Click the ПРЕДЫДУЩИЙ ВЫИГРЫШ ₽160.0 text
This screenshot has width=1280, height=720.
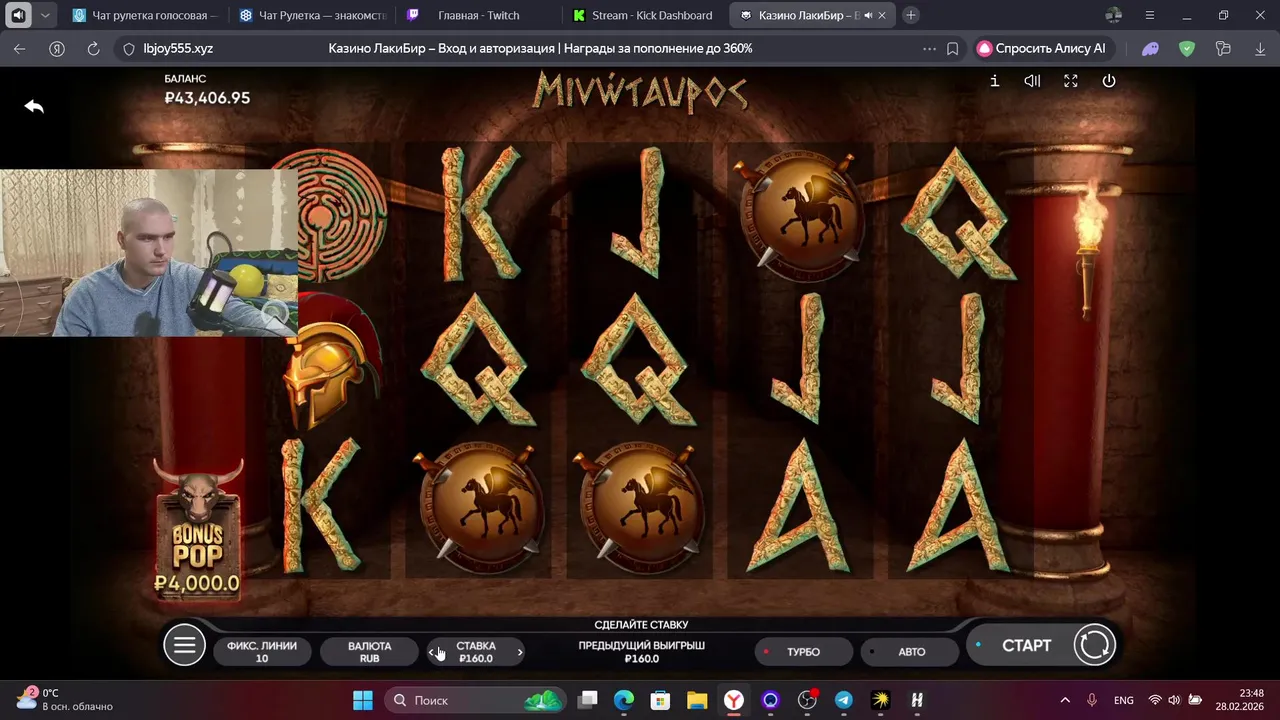point(641,652)
